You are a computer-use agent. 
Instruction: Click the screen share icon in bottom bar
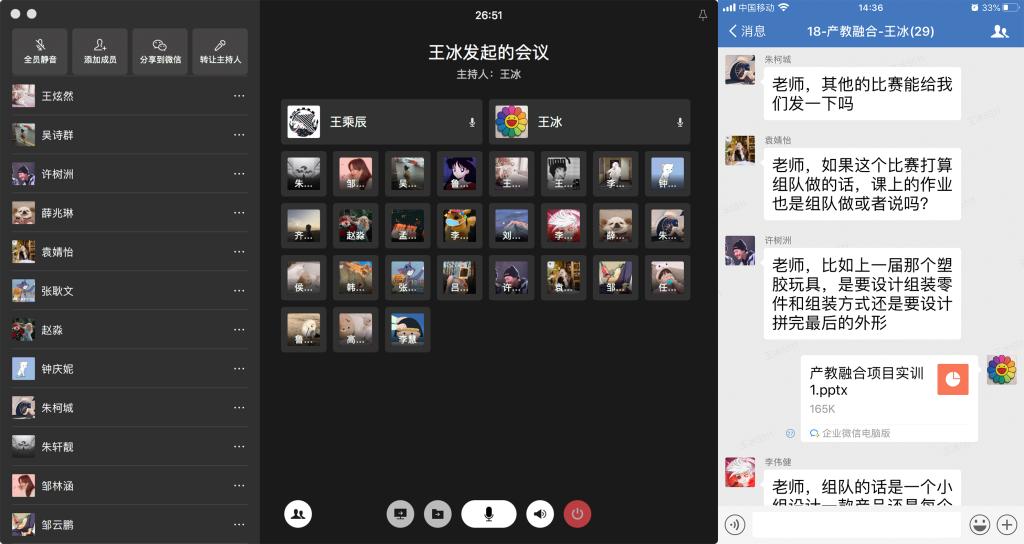pos(400,514)
